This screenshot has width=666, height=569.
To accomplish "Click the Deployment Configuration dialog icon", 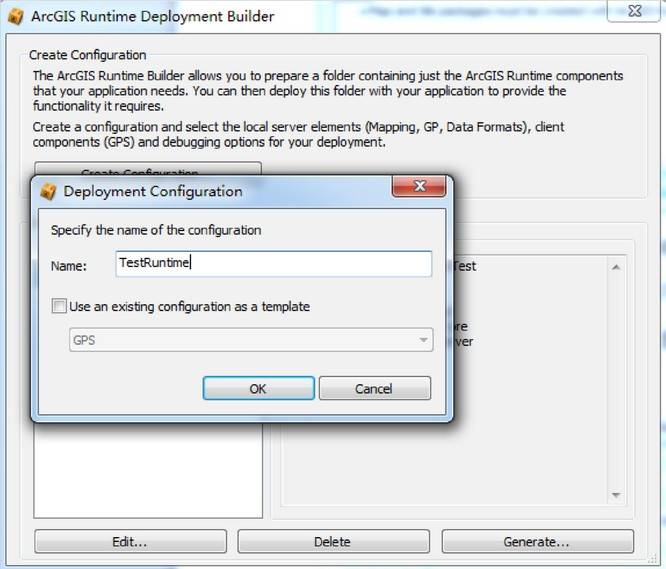I will [48, 192].
